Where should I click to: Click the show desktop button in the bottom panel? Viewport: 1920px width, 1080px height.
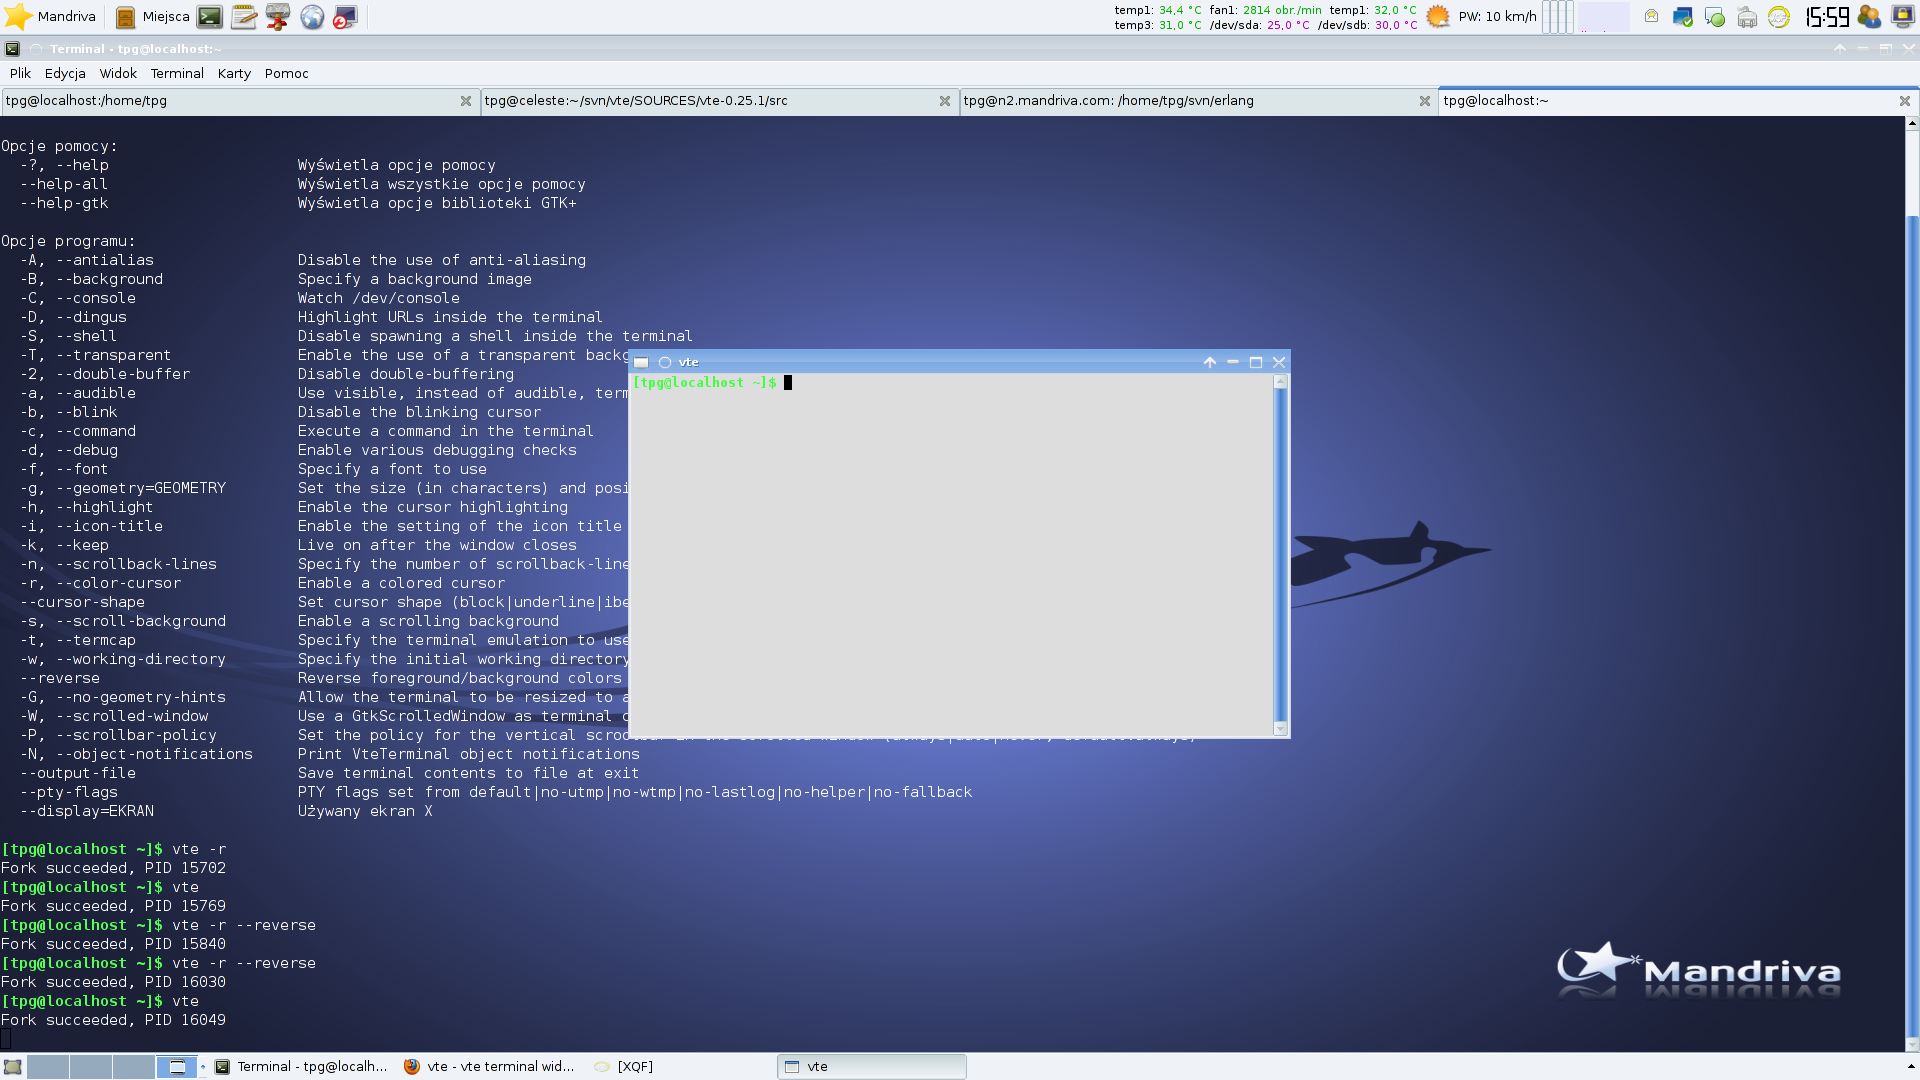[x=12, y=1067]
